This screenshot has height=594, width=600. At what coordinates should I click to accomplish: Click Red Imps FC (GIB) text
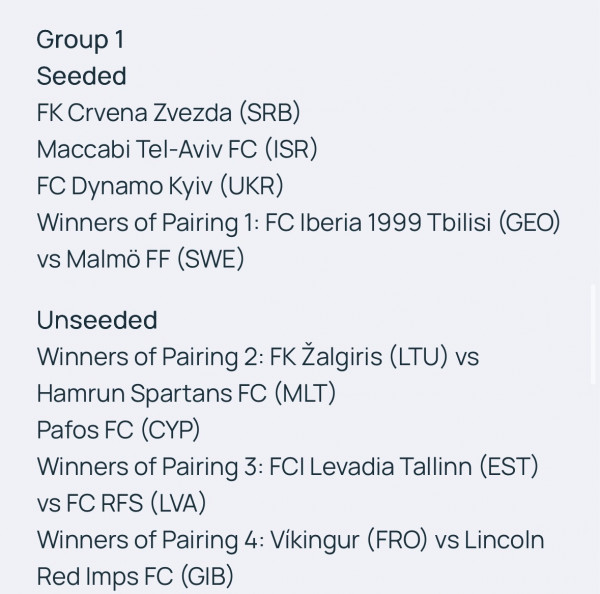click(x=135, y=576)
